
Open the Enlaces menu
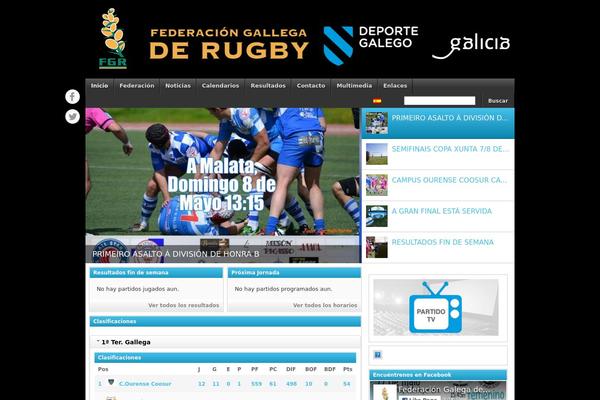tap(395, 86)
